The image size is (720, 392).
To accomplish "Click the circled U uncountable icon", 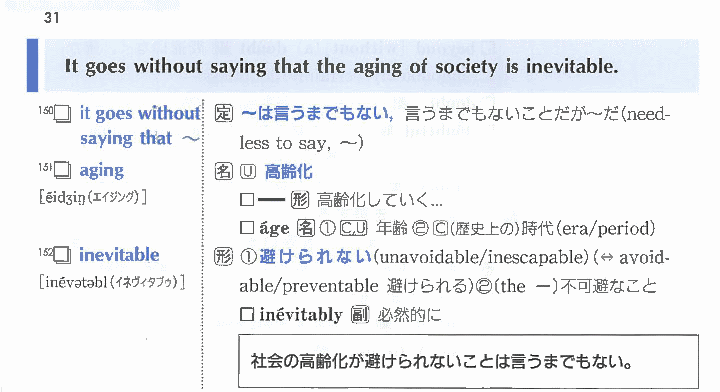I will point(248,172).
